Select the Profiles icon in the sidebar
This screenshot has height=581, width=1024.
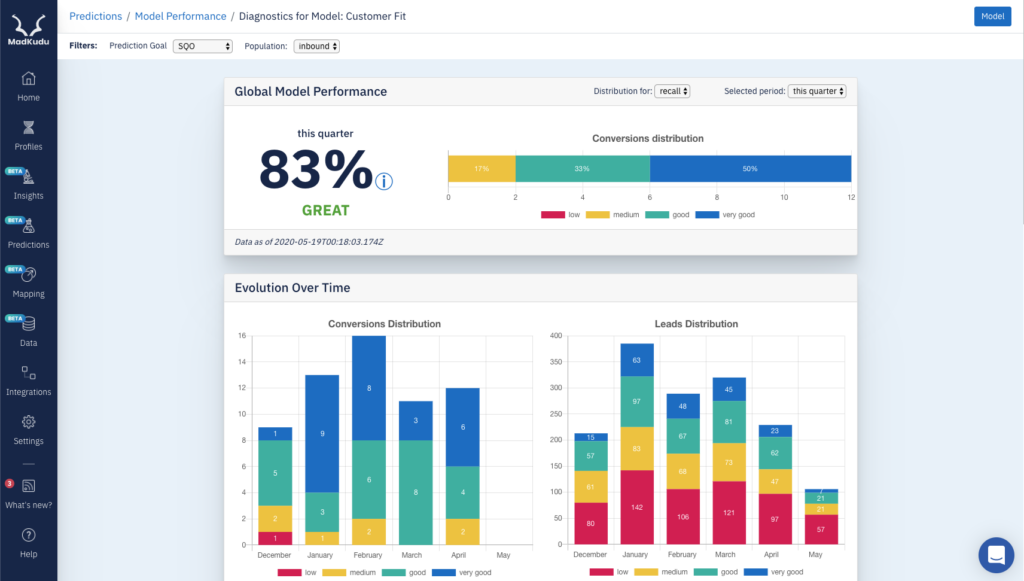coord(28,135)
